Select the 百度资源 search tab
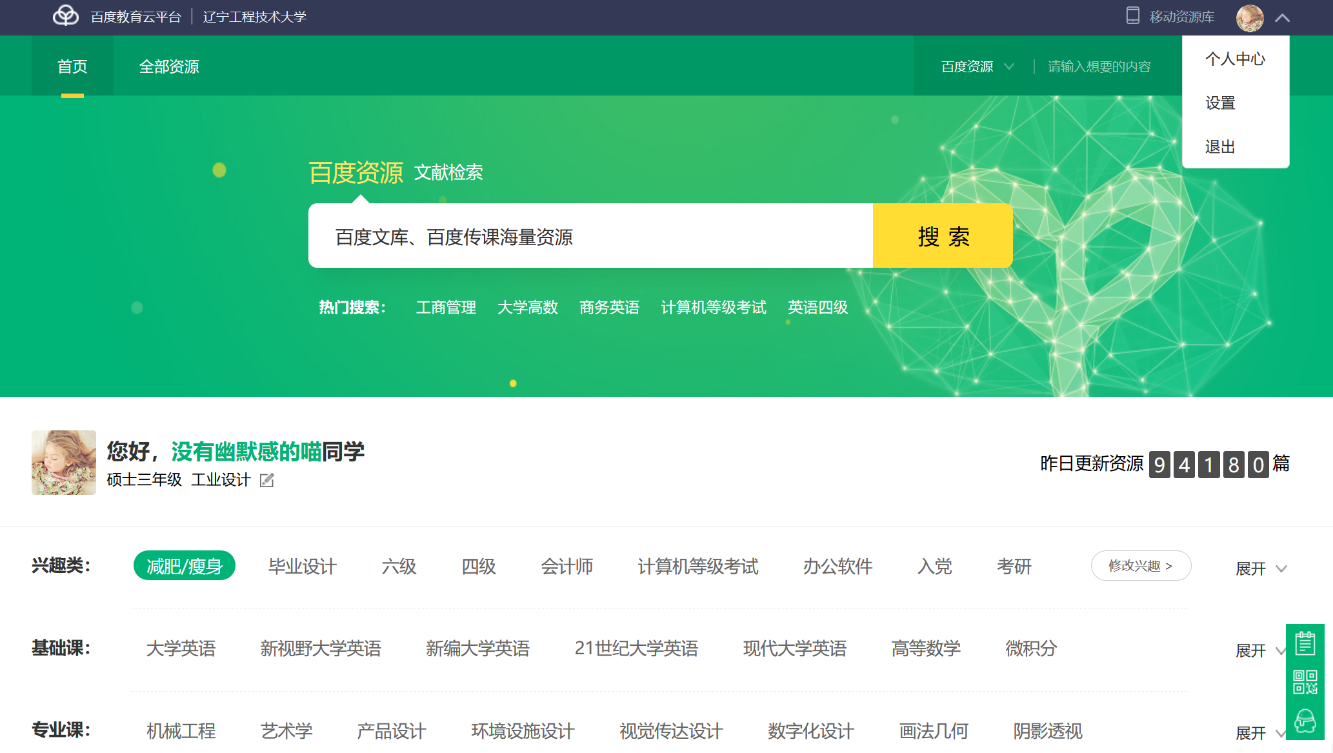Viewport: 1333px width, 753px height. point(355,172)
